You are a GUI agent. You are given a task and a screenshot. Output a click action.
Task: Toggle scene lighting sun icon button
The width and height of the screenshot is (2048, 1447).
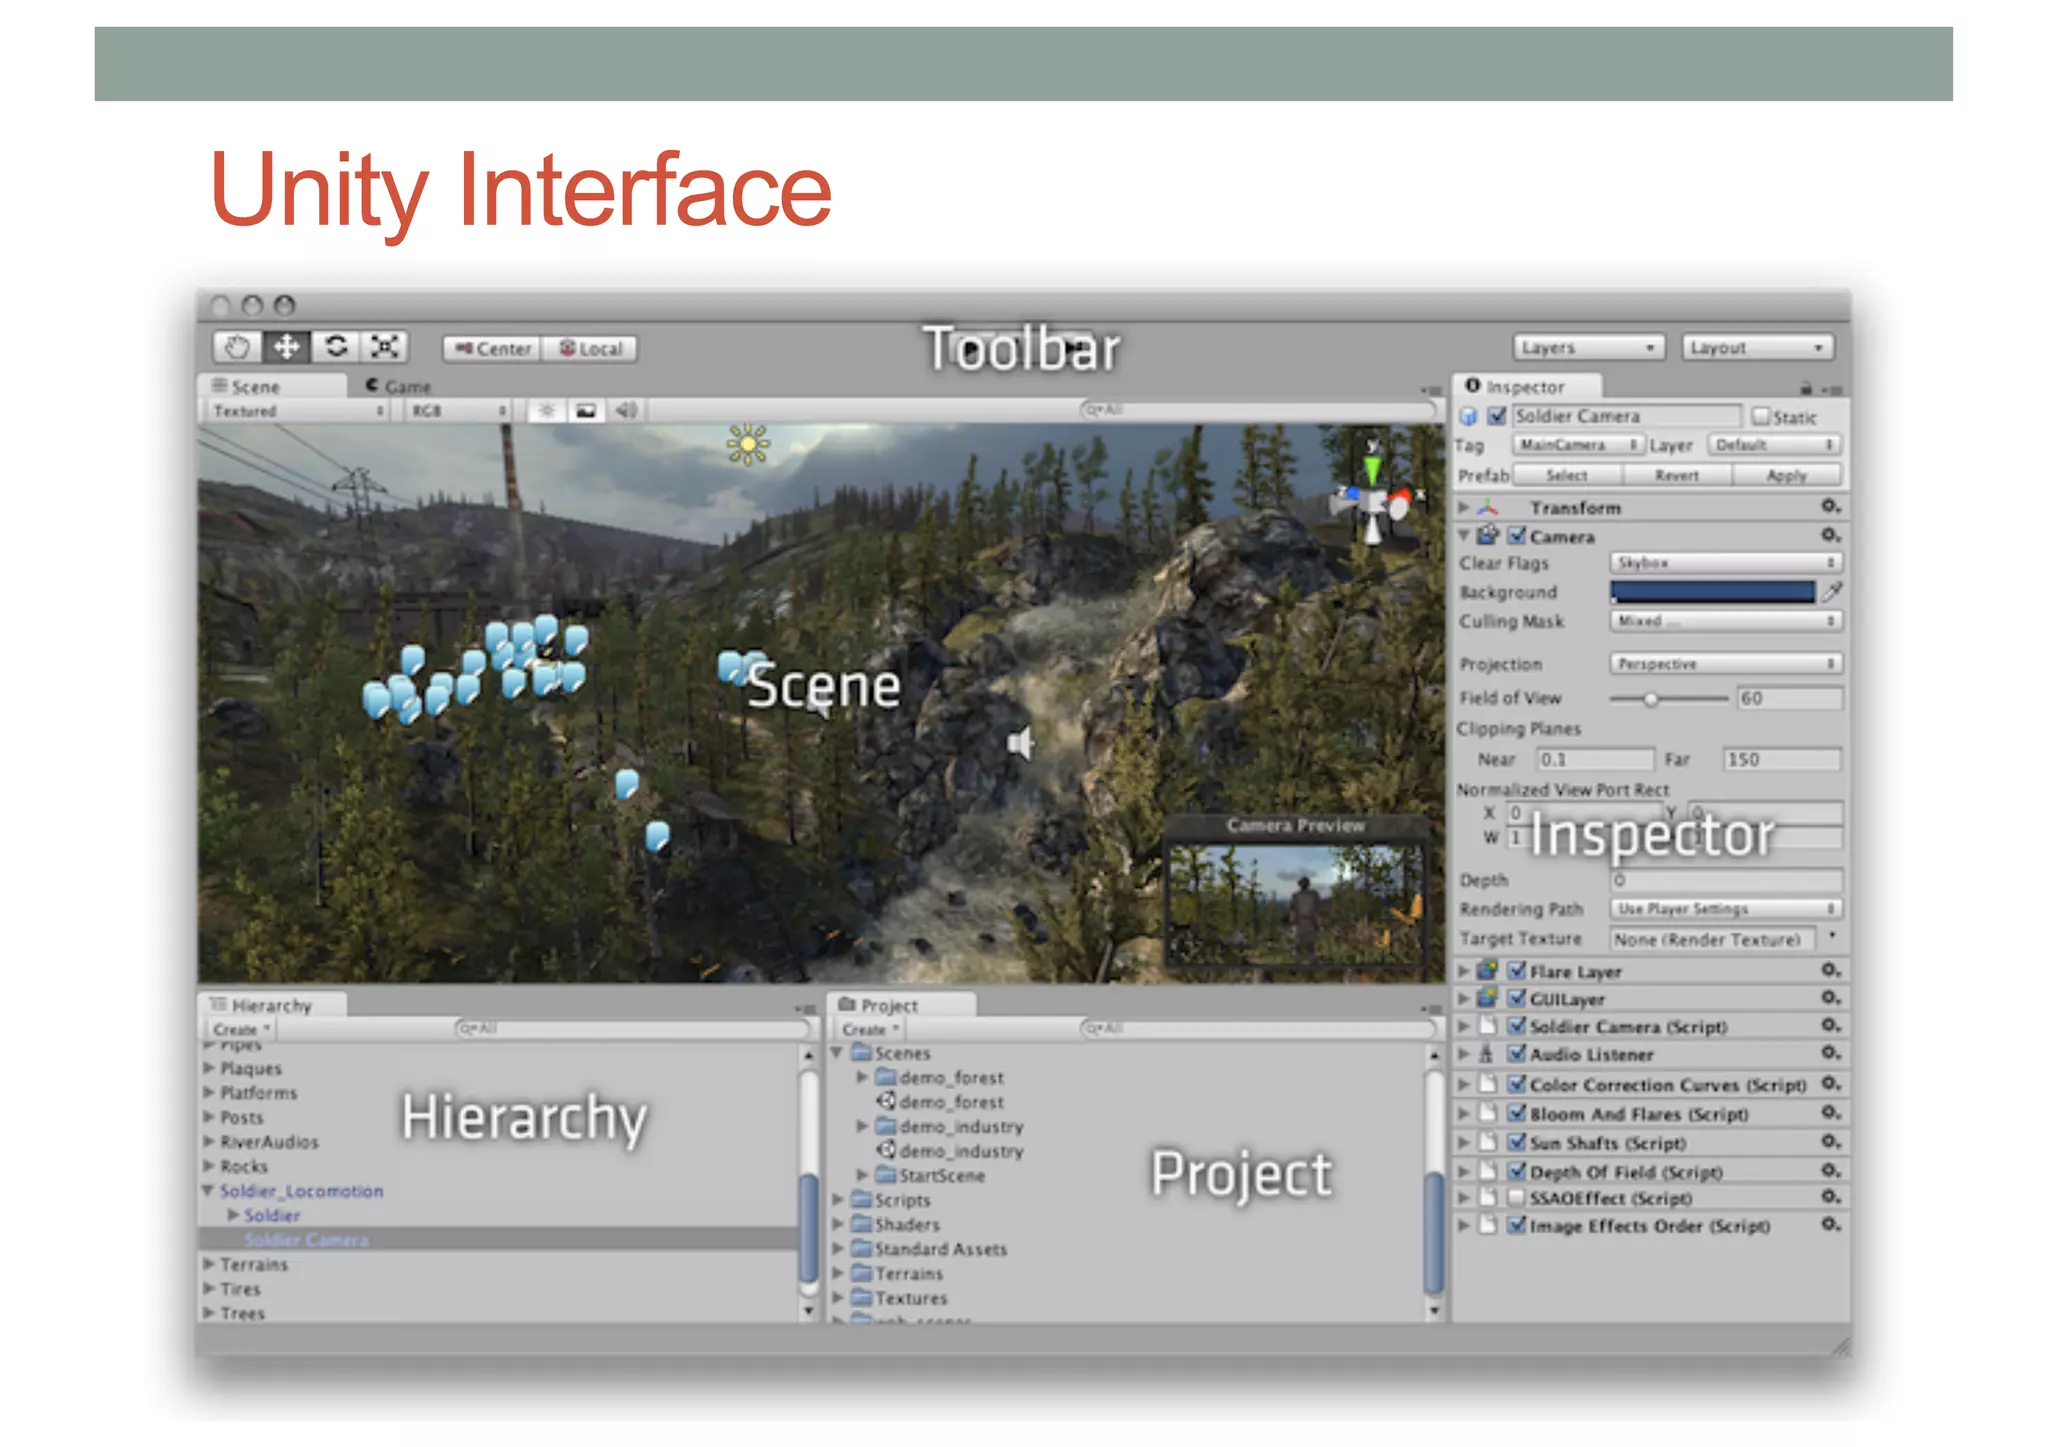(x=547, y=411)
